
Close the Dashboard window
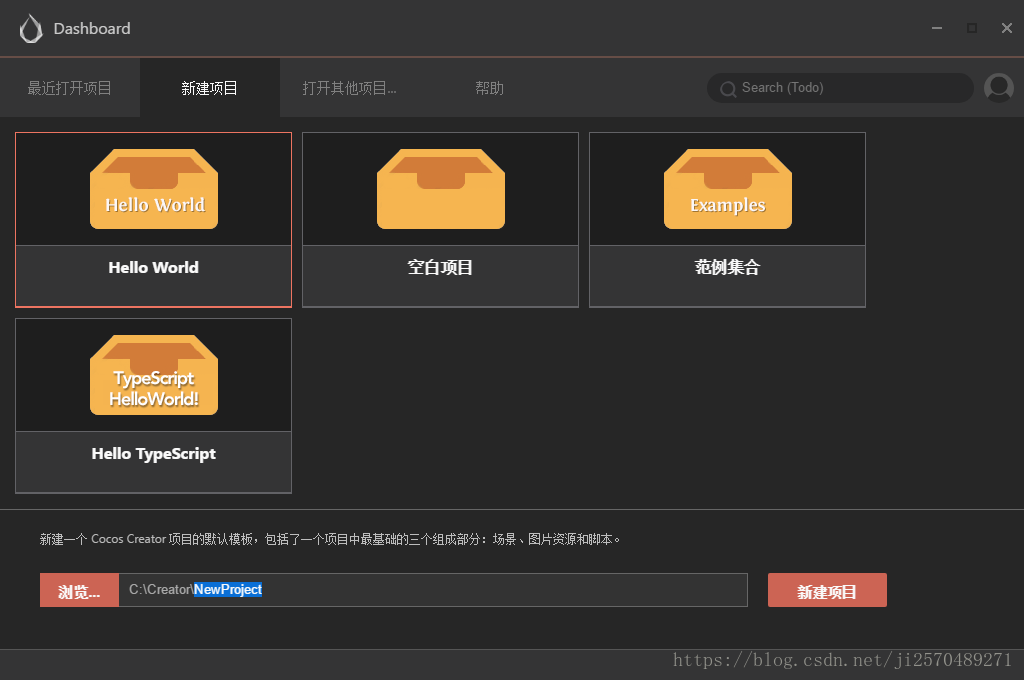point(1006,28)
